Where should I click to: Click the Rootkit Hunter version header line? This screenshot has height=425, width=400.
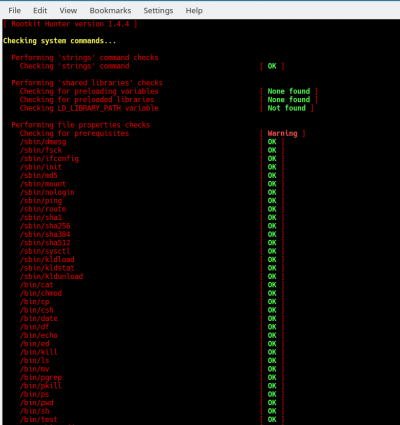pyautogui.click(x=70, y=24)
